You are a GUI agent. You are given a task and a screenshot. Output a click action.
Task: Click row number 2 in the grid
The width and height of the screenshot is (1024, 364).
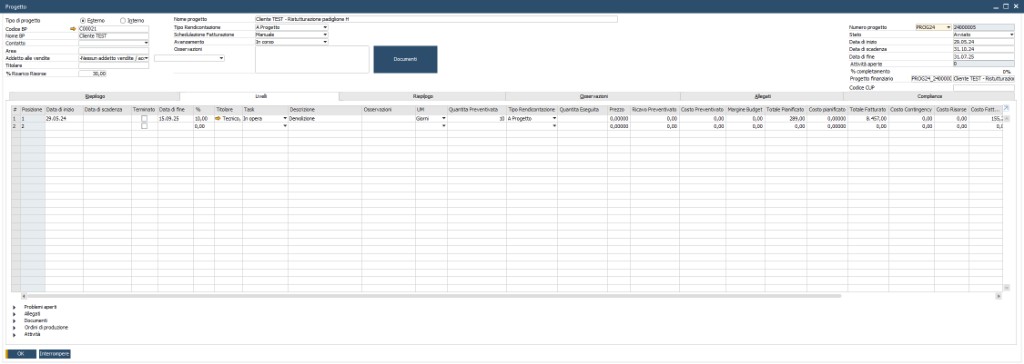pyautogui.click(x=16, y=126)
